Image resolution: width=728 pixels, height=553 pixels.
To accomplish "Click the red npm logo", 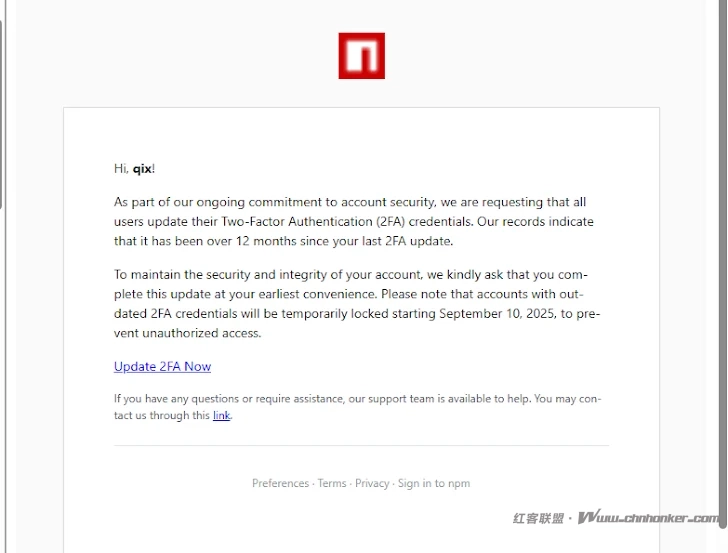I will [x=361, y=56].
